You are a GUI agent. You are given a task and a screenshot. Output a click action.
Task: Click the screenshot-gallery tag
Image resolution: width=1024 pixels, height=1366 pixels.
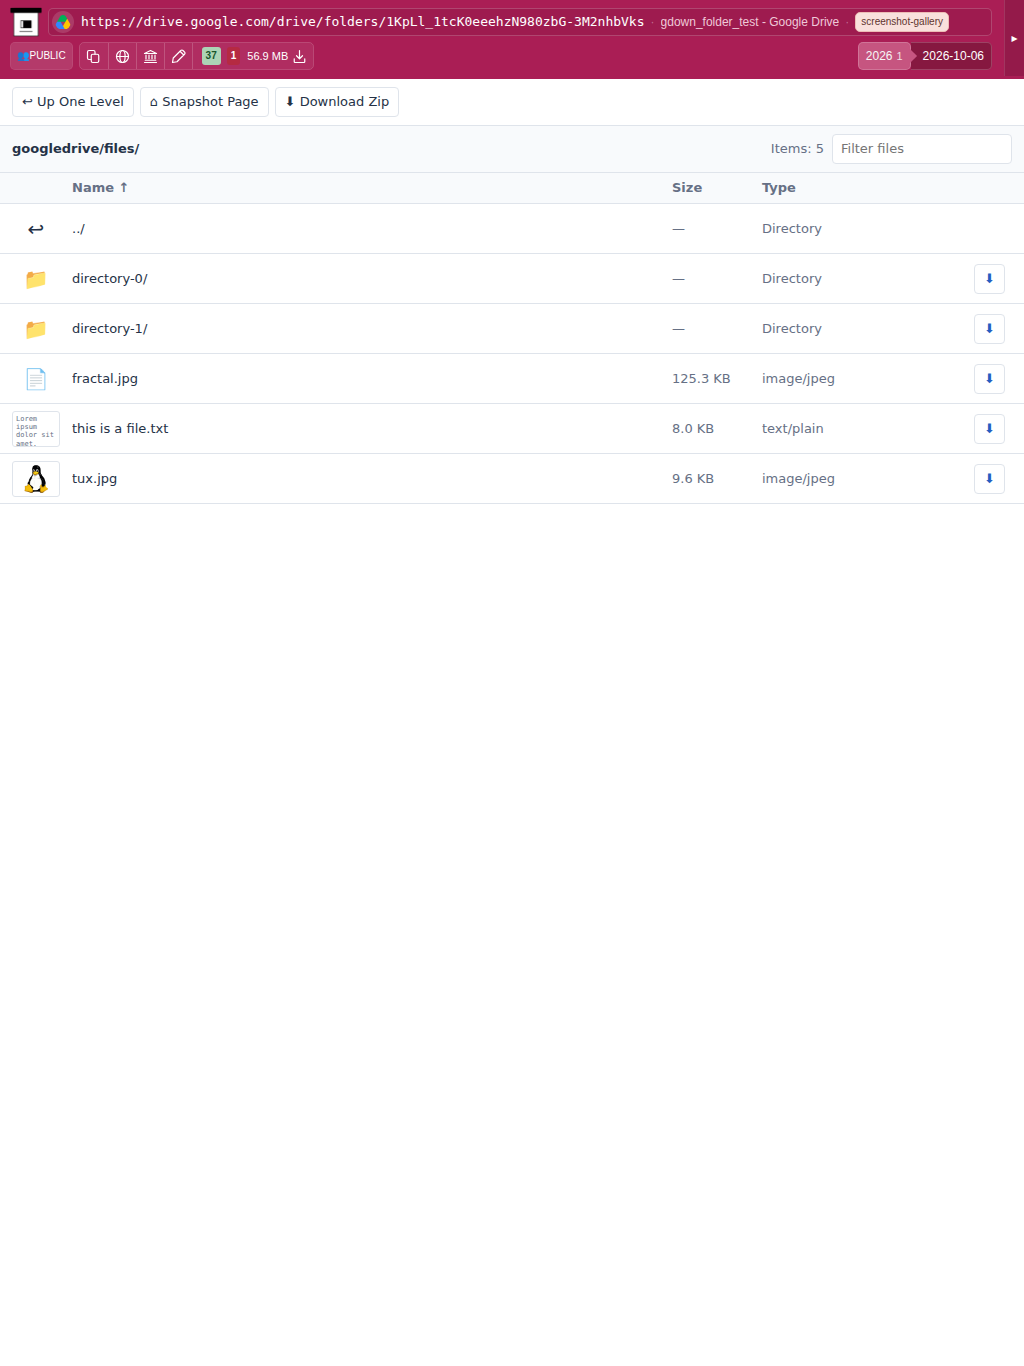[x=902, y=22]
